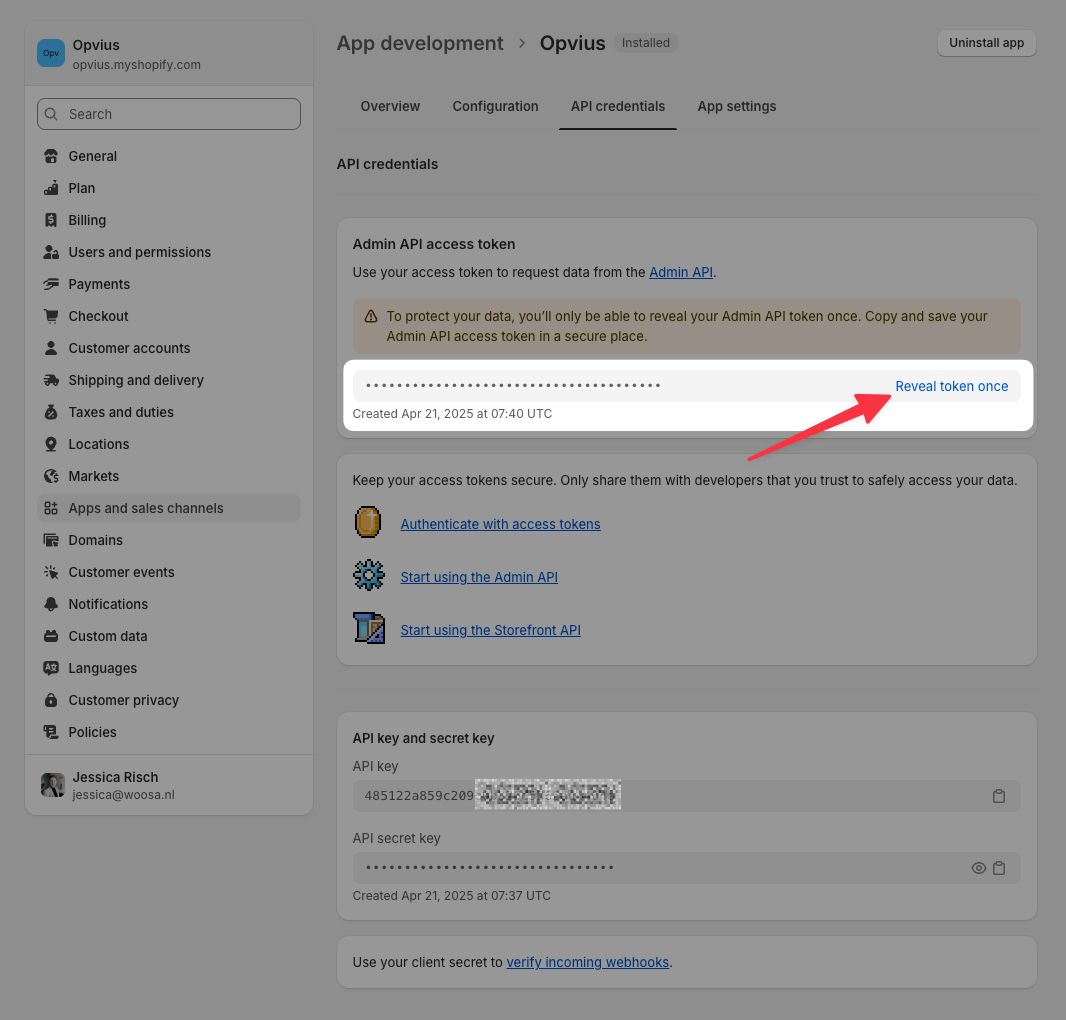Click the Payments hand icon

[x=51, y=284]
